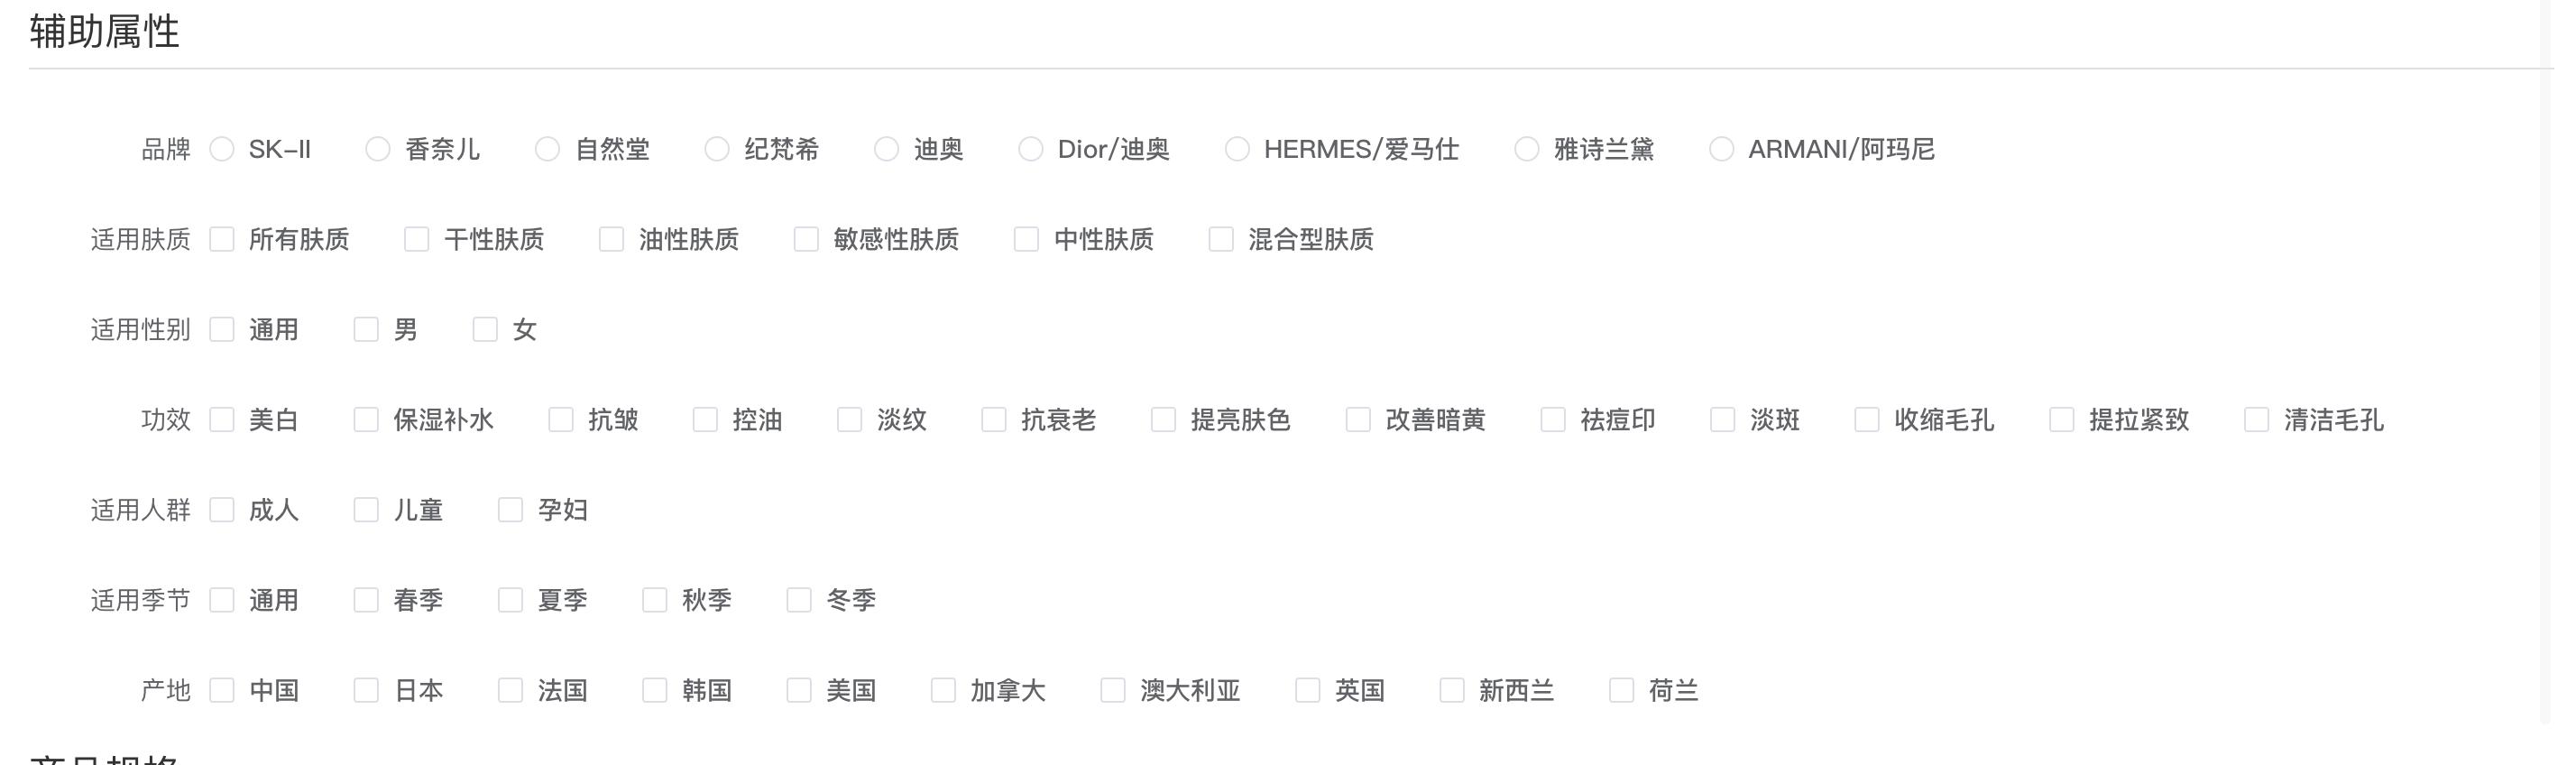2576x765 pixels.
Task: Check 女 under 适用性别
Action: click(485, 329)
